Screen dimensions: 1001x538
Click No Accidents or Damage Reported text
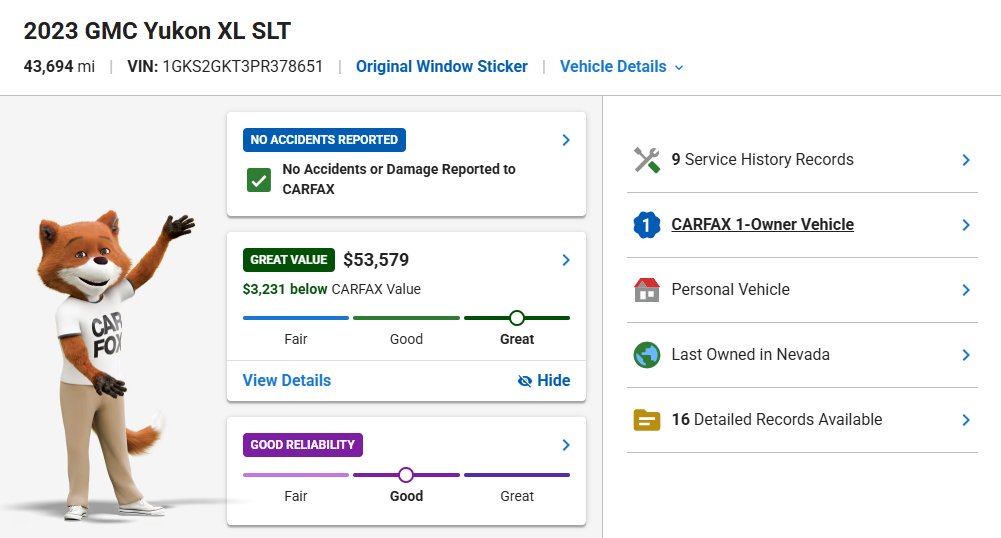398,179
